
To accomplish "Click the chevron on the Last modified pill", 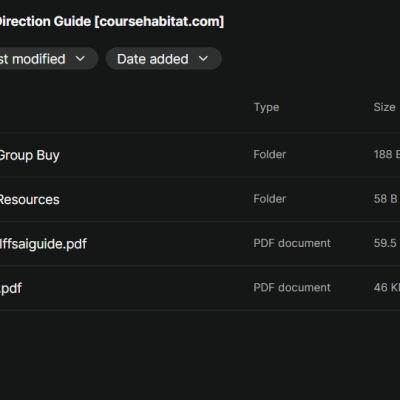I will [80, 59].
